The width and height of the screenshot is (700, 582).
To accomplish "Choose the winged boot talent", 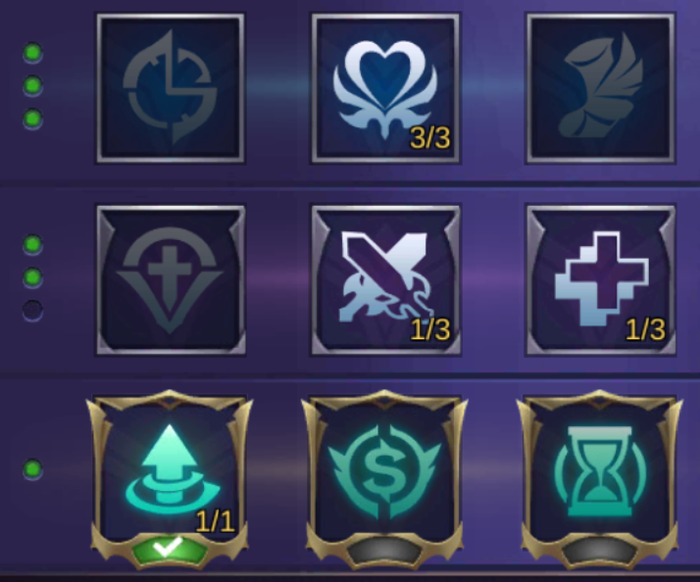I will pyautogui.click(x=600, y=88).
